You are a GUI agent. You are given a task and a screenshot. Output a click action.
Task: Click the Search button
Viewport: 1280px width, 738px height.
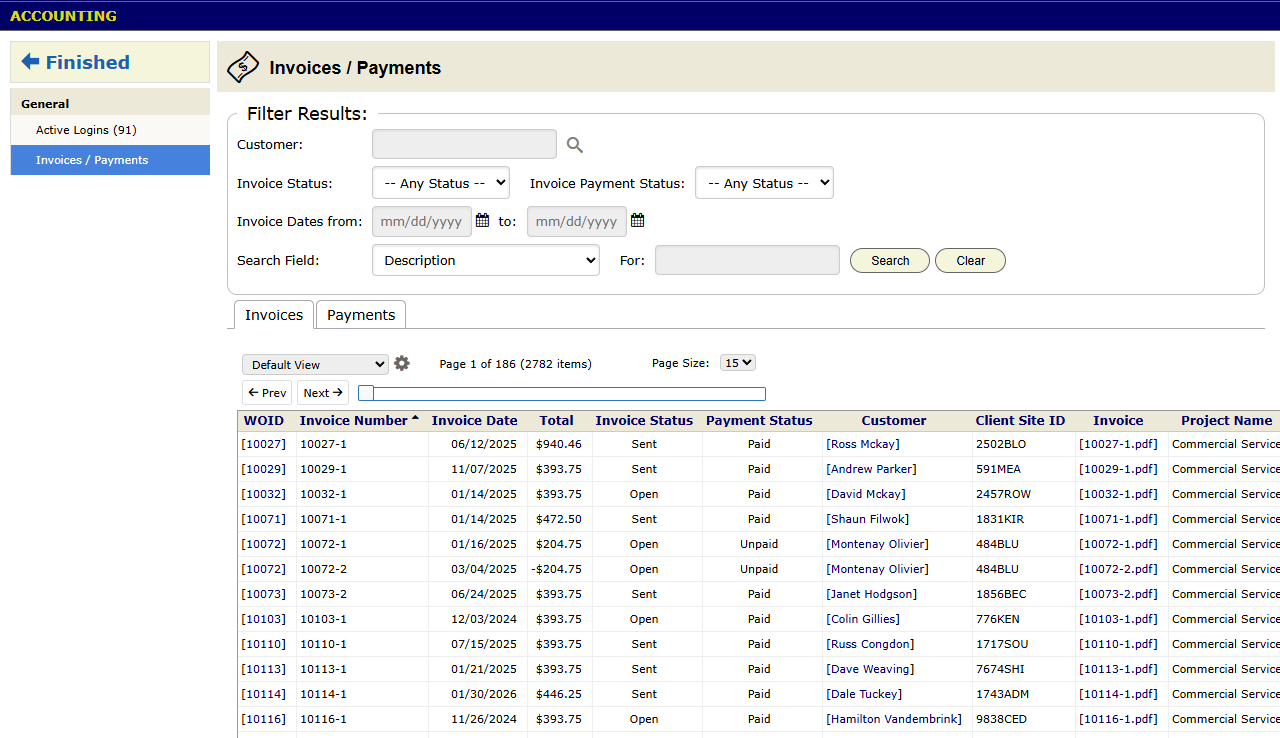tap(890, 261)
